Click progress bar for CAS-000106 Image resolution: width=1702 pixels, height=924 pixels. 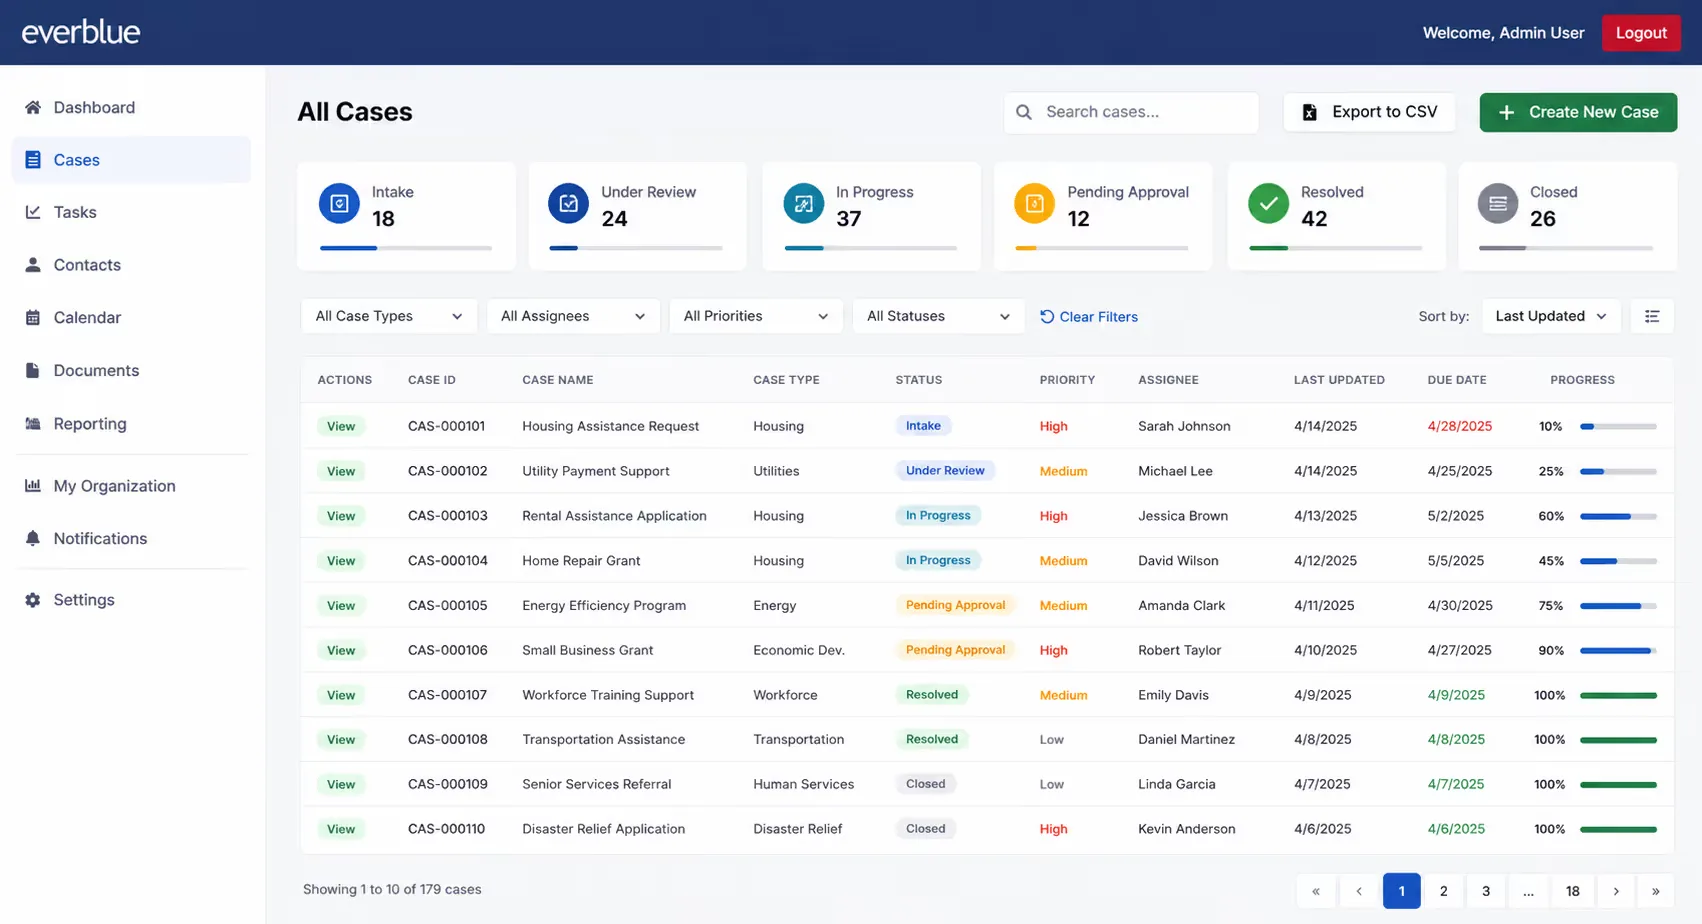click(x=1618, y=650)
